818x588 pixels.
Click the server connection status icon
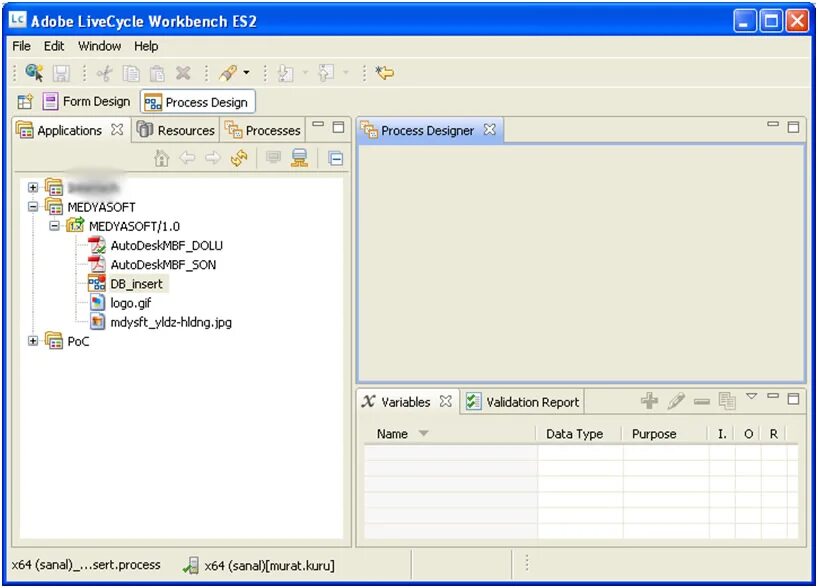click(x=191, y=565)
